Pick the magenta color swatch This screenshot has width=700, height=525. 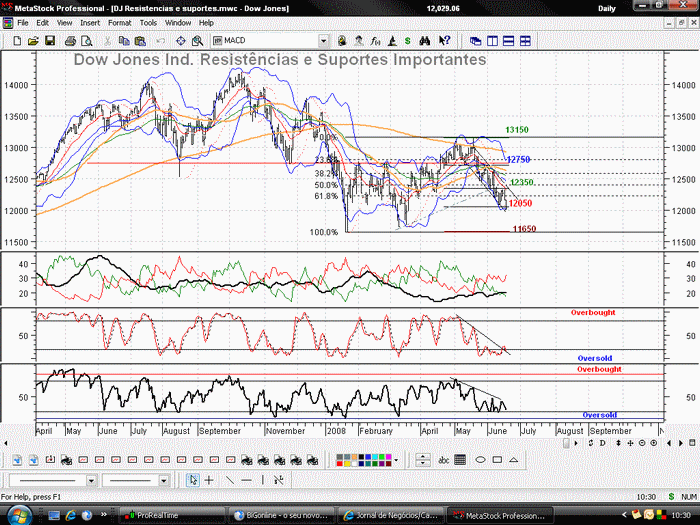click(388, 457)
